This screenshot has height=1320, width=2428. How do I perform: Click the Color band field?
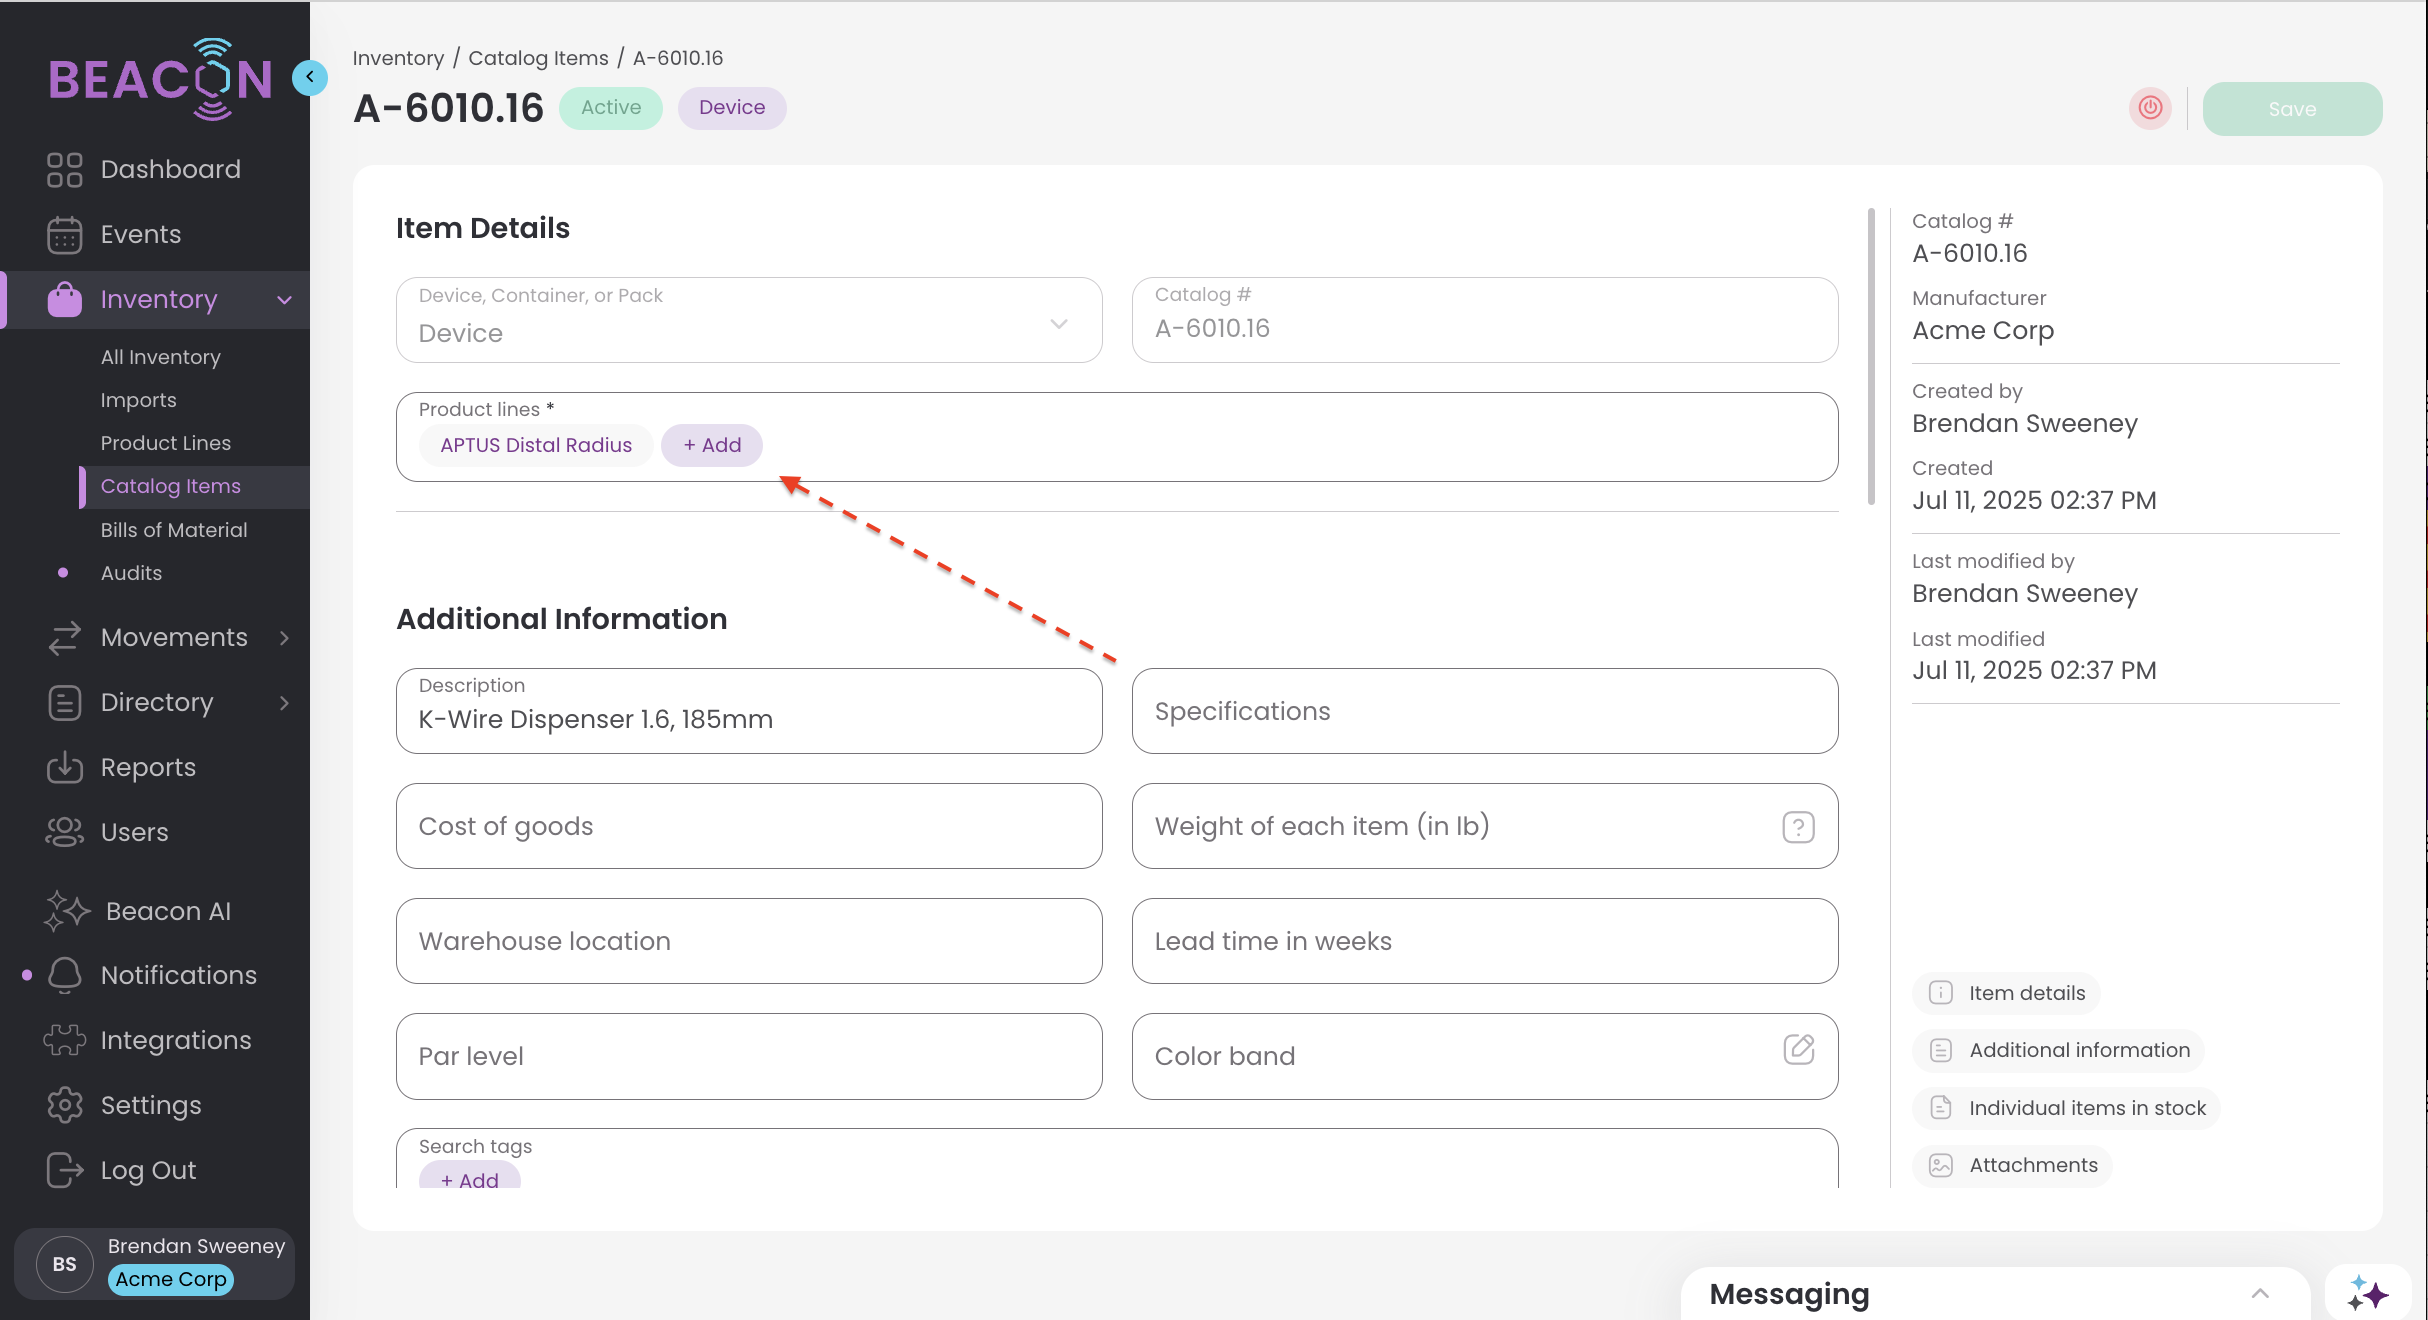tap(1485, 1056)
